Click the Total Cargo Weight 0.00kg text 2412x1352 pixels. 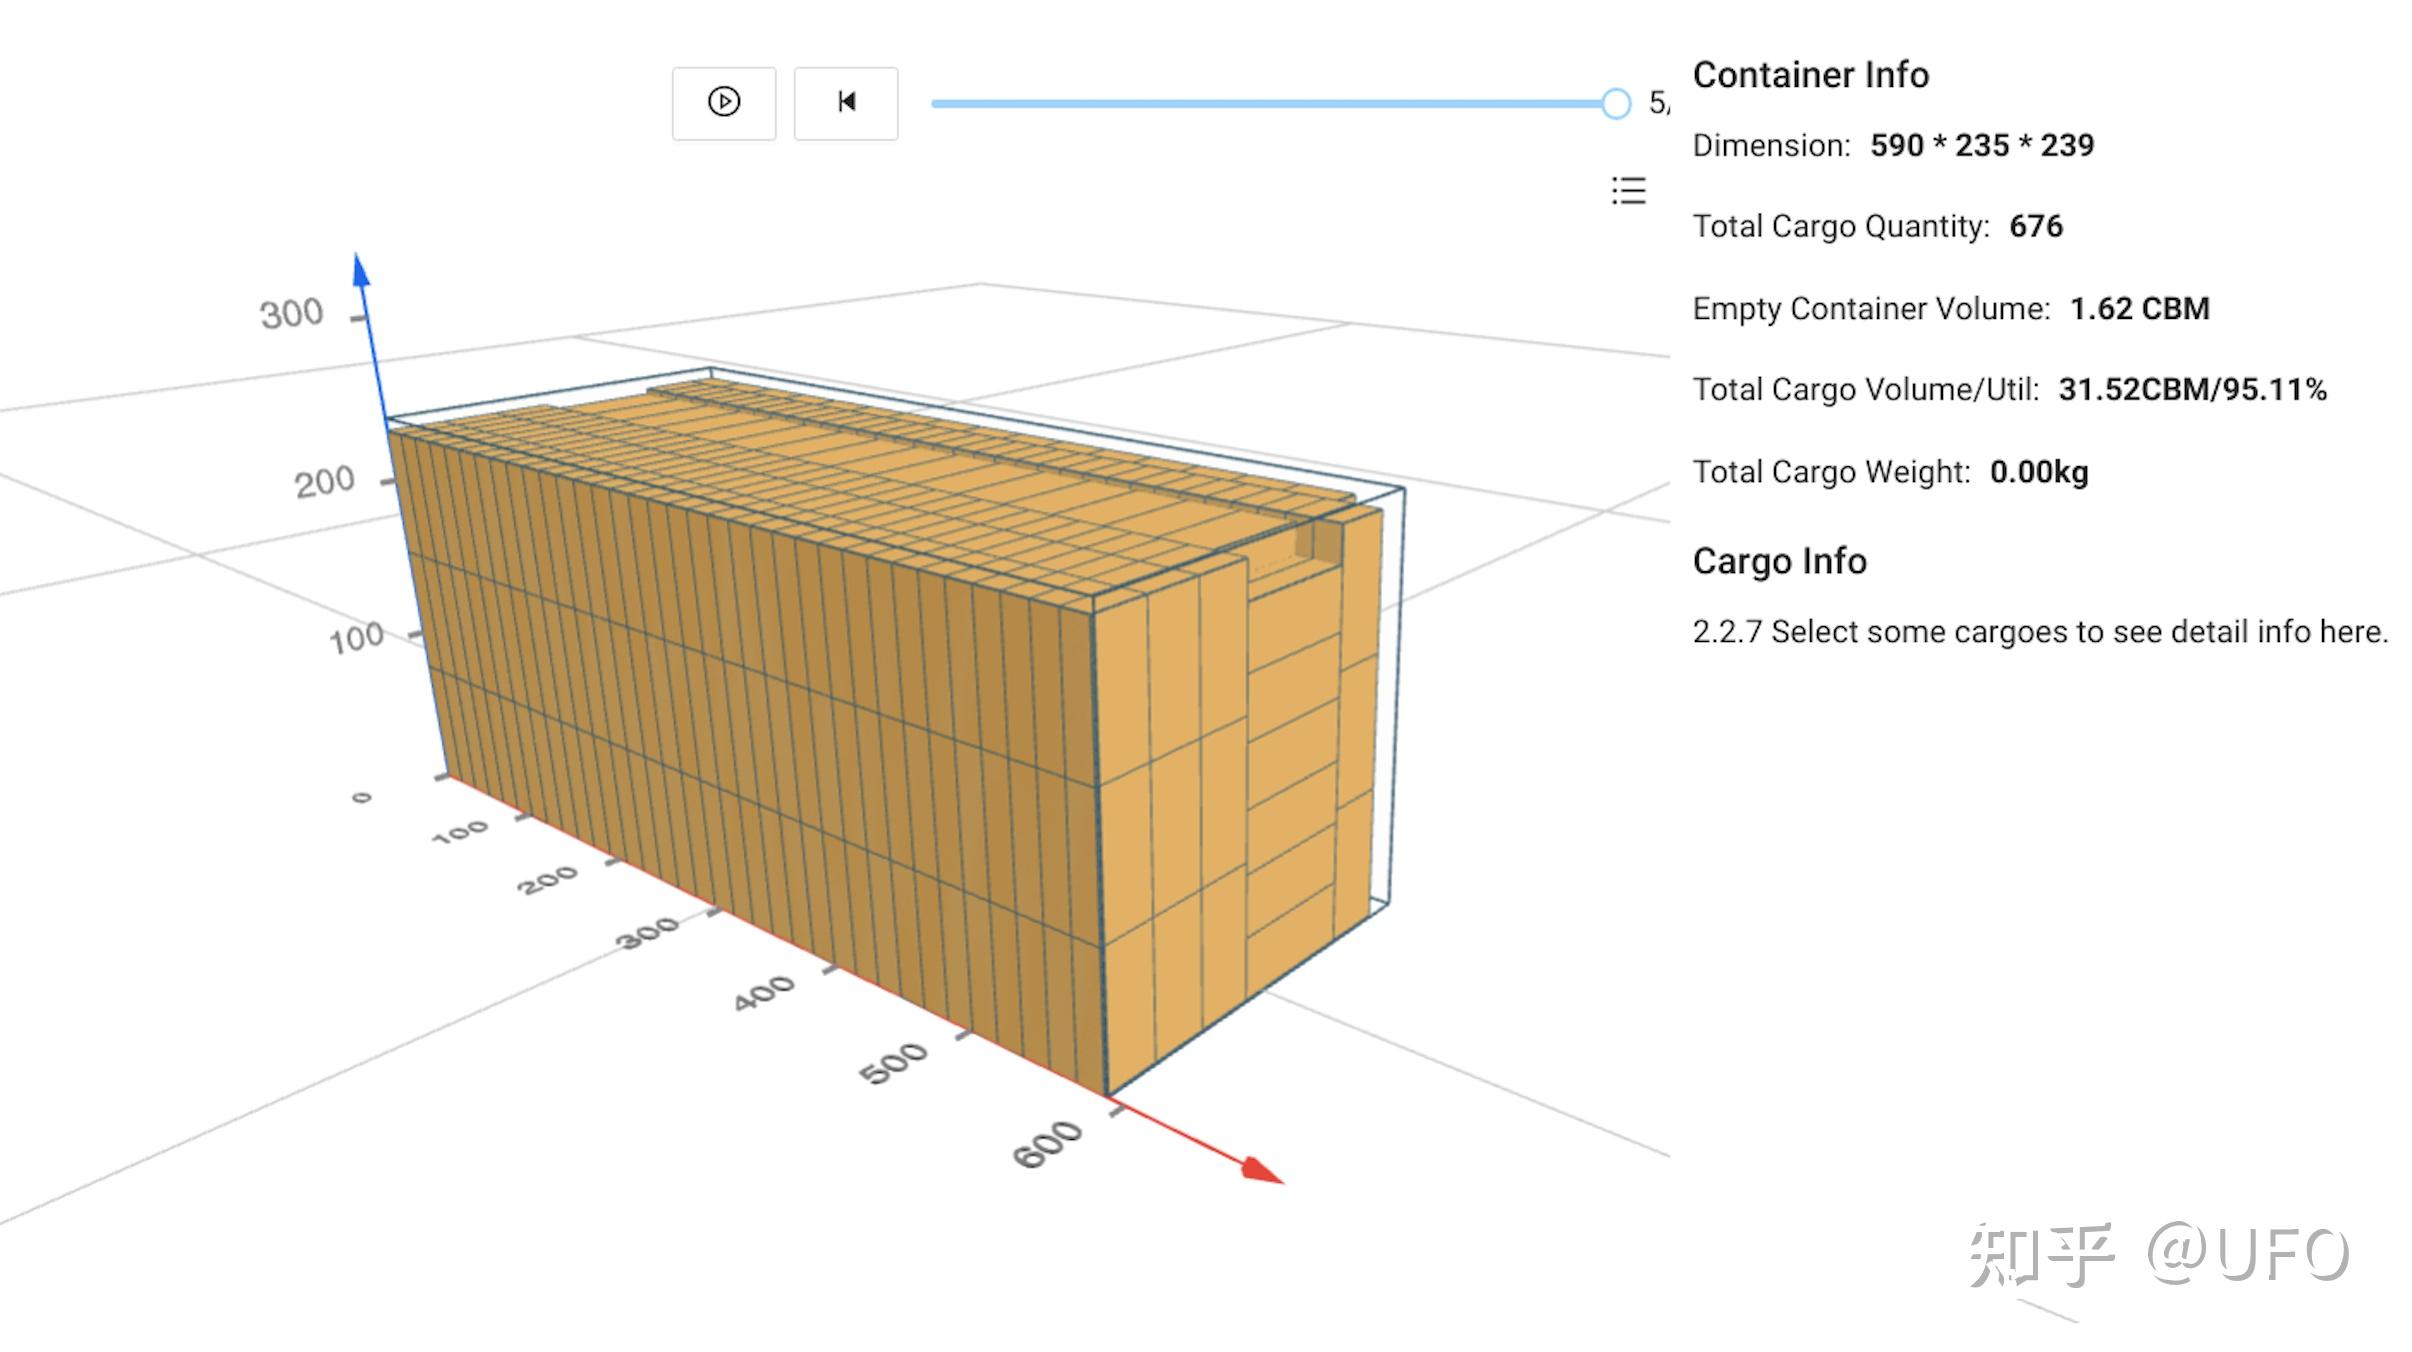tap(2038, 471)
